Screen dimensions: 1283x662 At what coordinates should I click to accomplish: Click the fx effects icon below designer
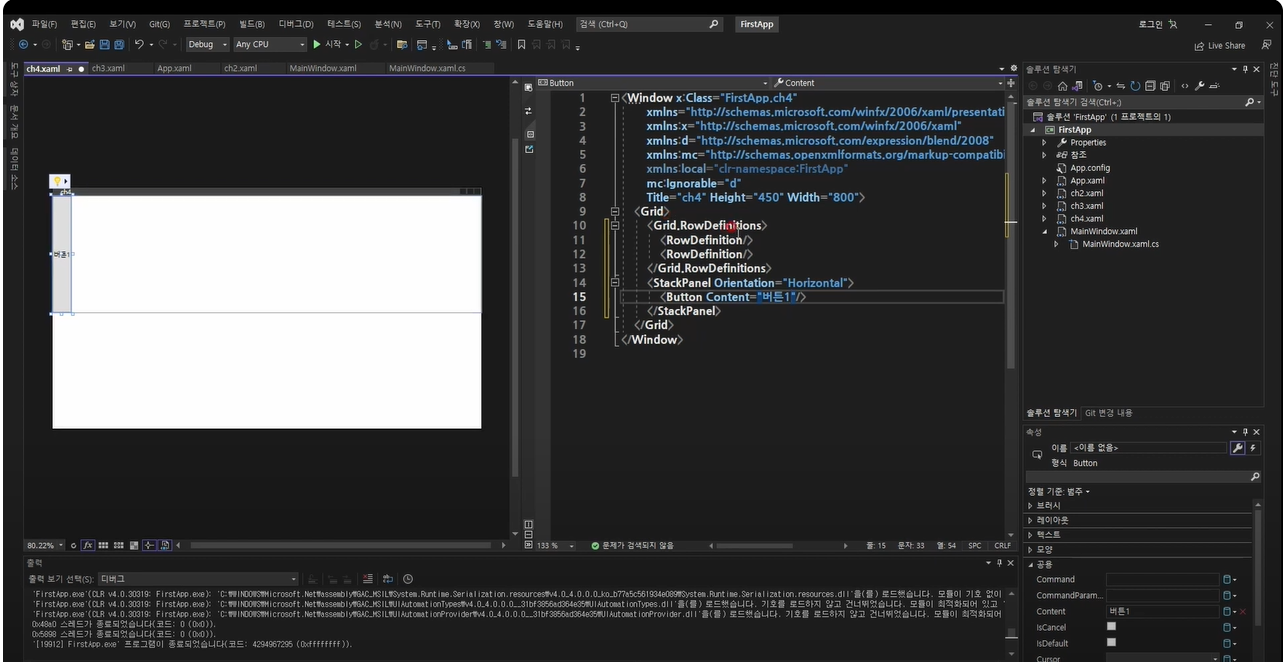(87, 545)
